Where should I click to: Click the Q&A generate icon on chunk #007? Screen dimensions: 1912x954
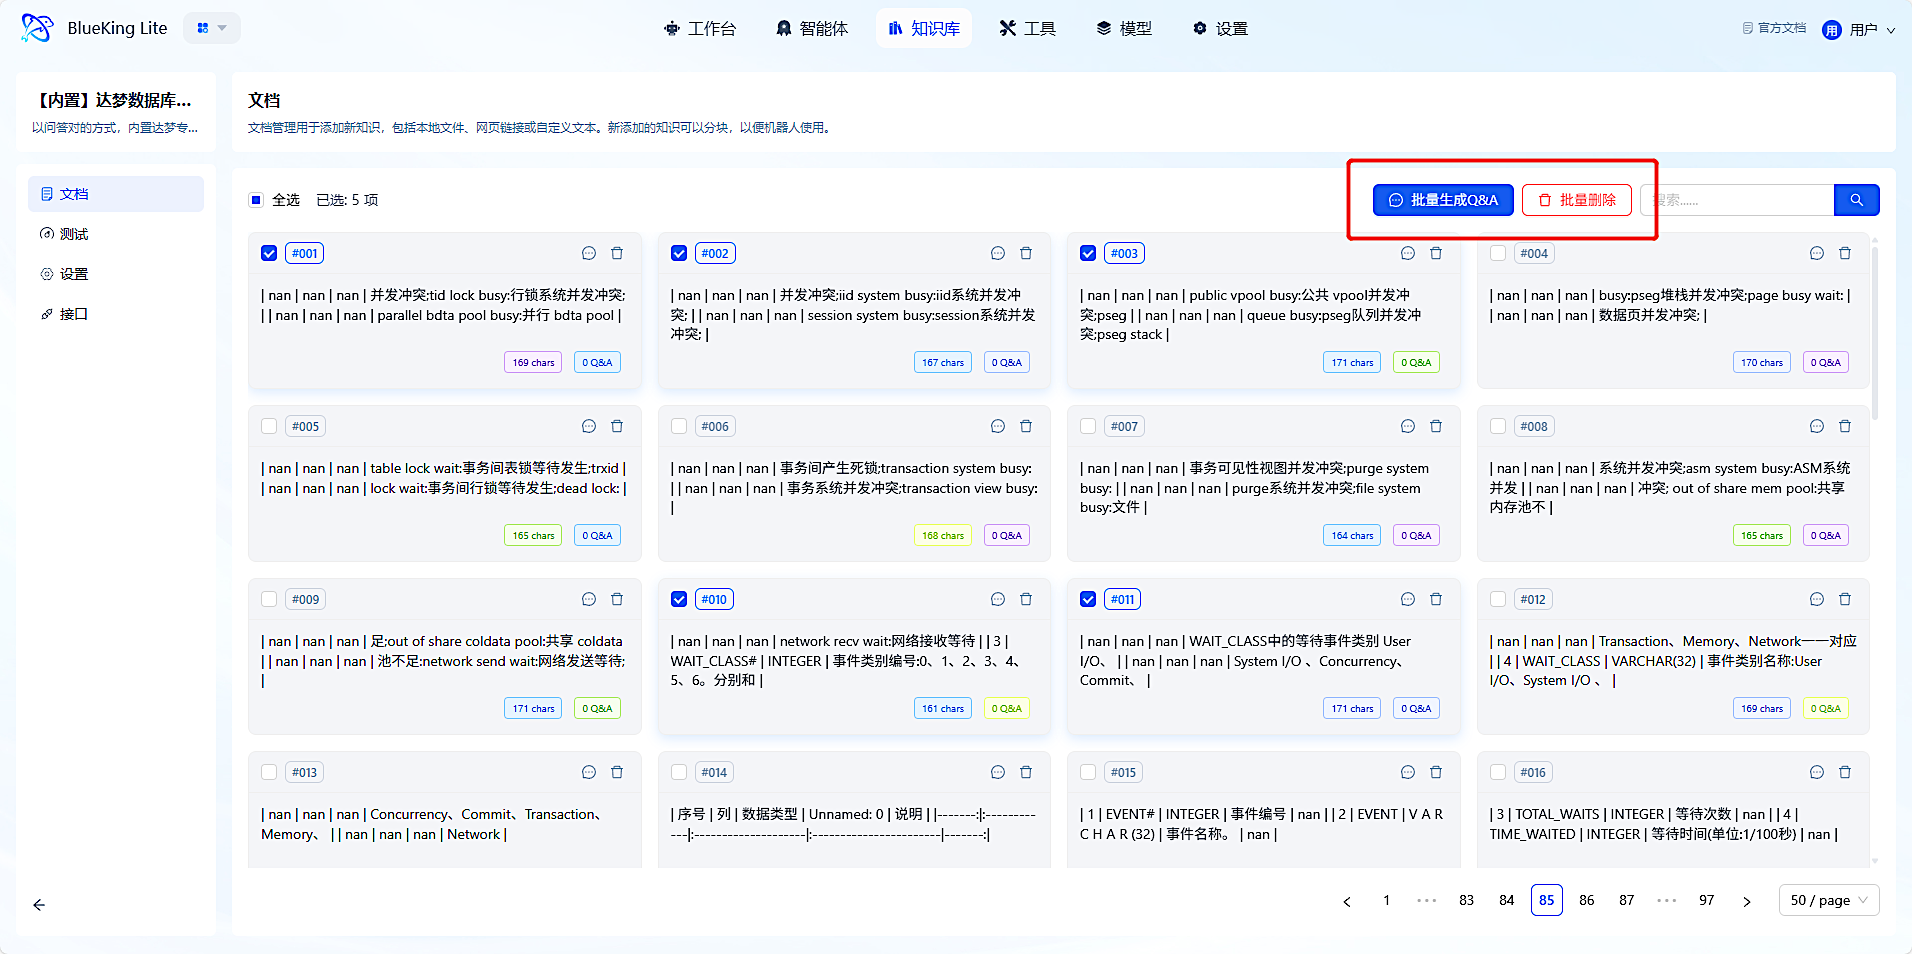click(x=1408, y=427)
